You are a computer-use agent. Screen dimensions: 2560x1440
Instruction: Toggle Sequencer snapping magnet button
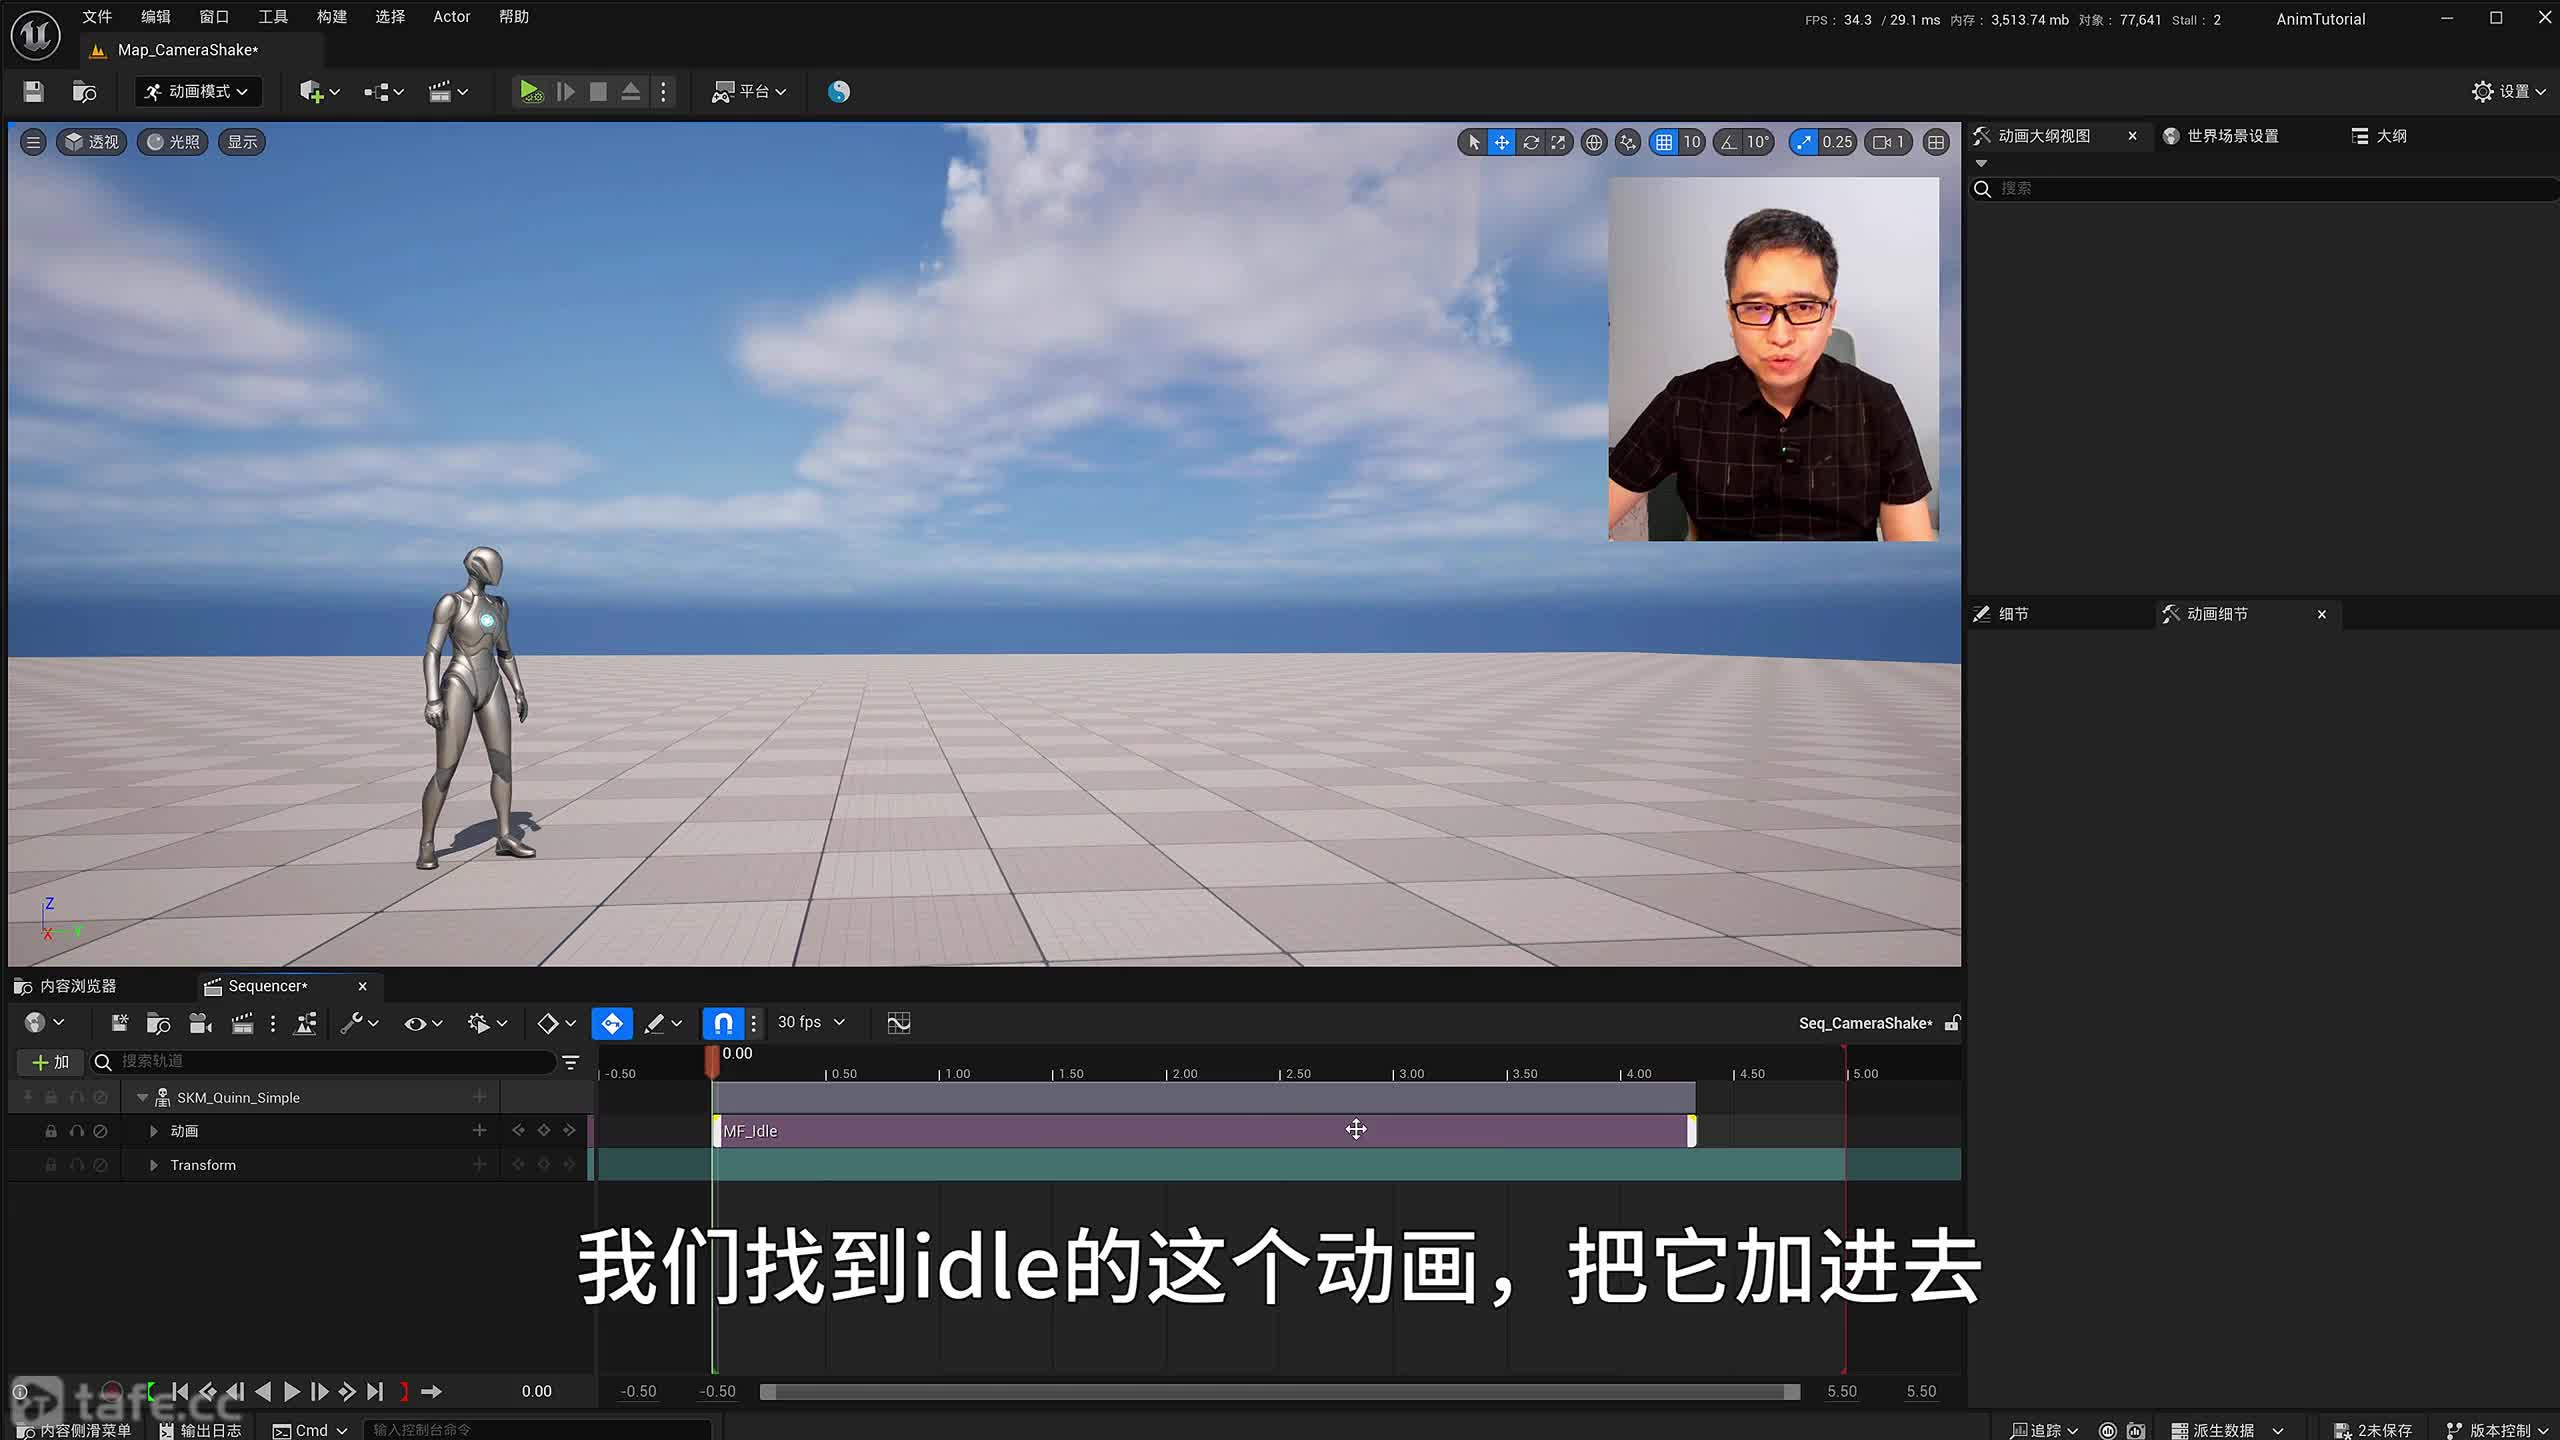(723, 1022)
